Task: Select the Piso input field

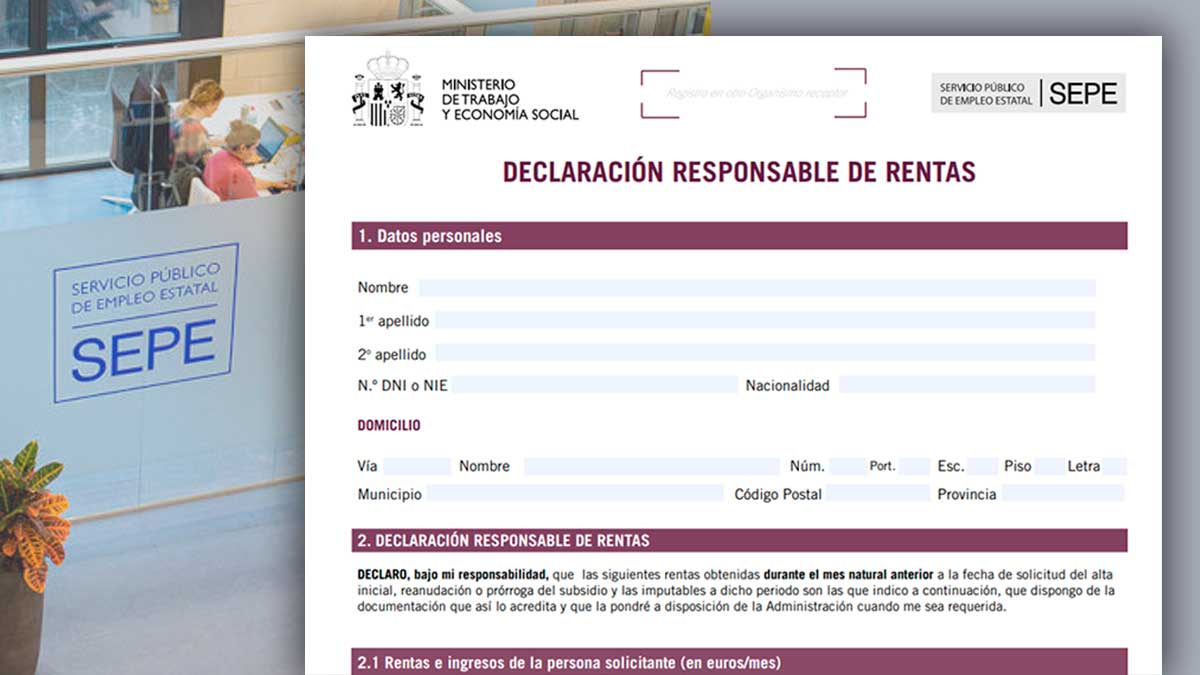Action: coord(1048,466)
